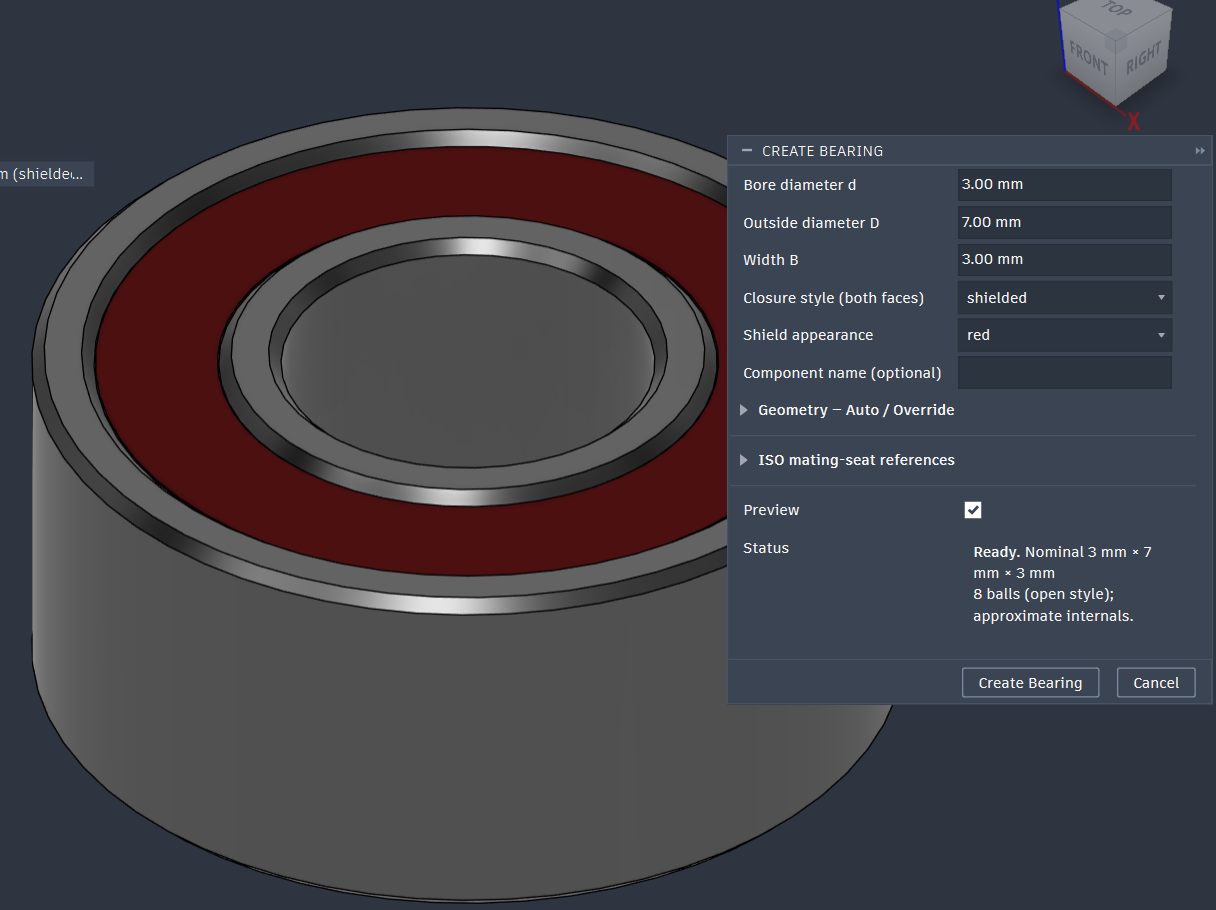This screenshot has height=910, width=1216.
Task: Click the 'Closure style (both faces)' label
Action: (x=833, y=298)
